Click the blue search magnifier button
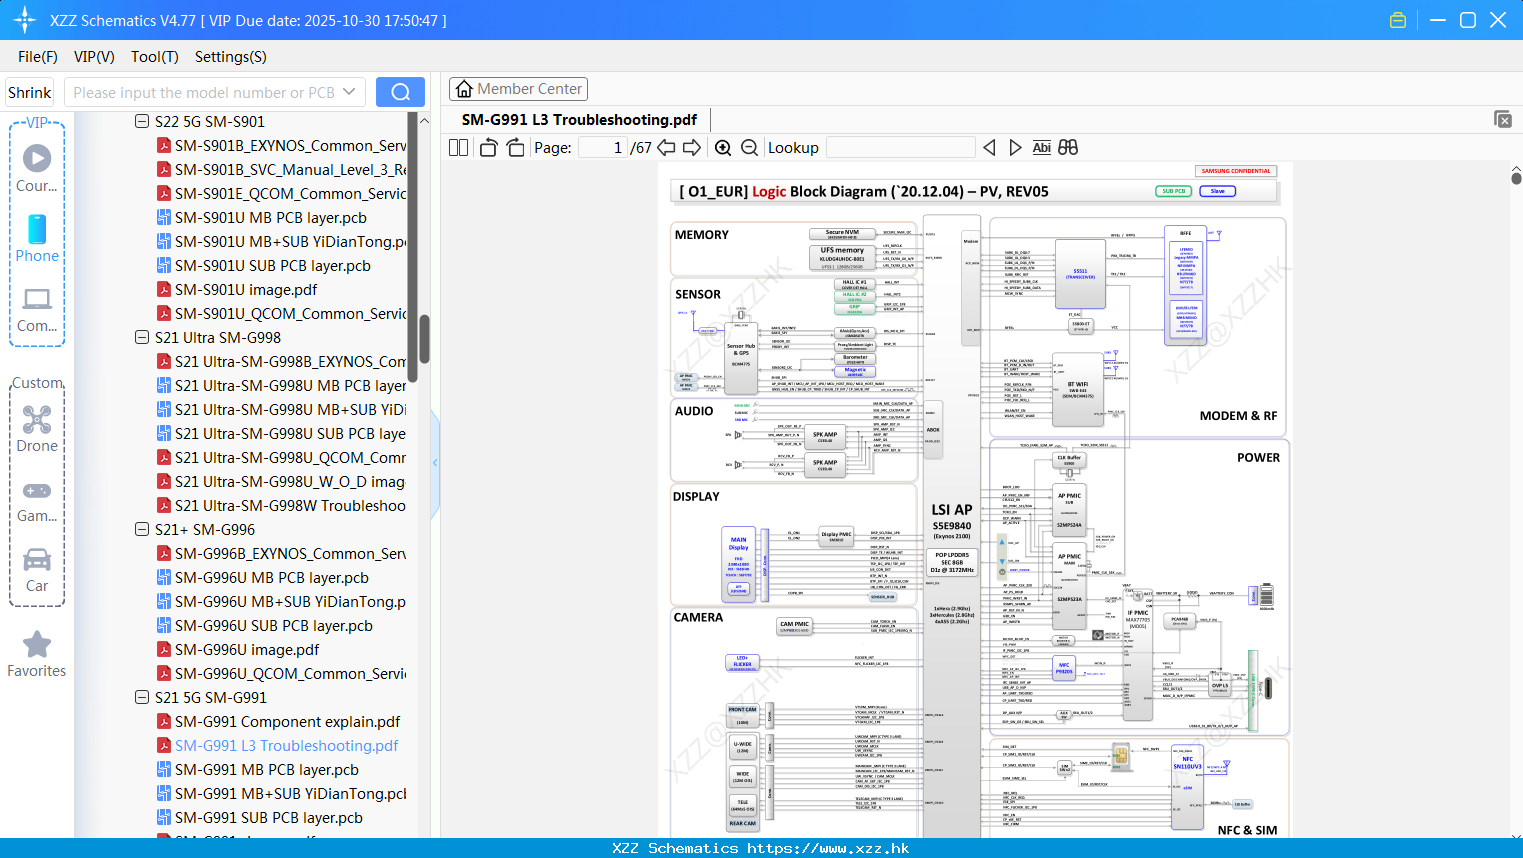Screen dimensions: 1523x858 [x=400, y=92]
